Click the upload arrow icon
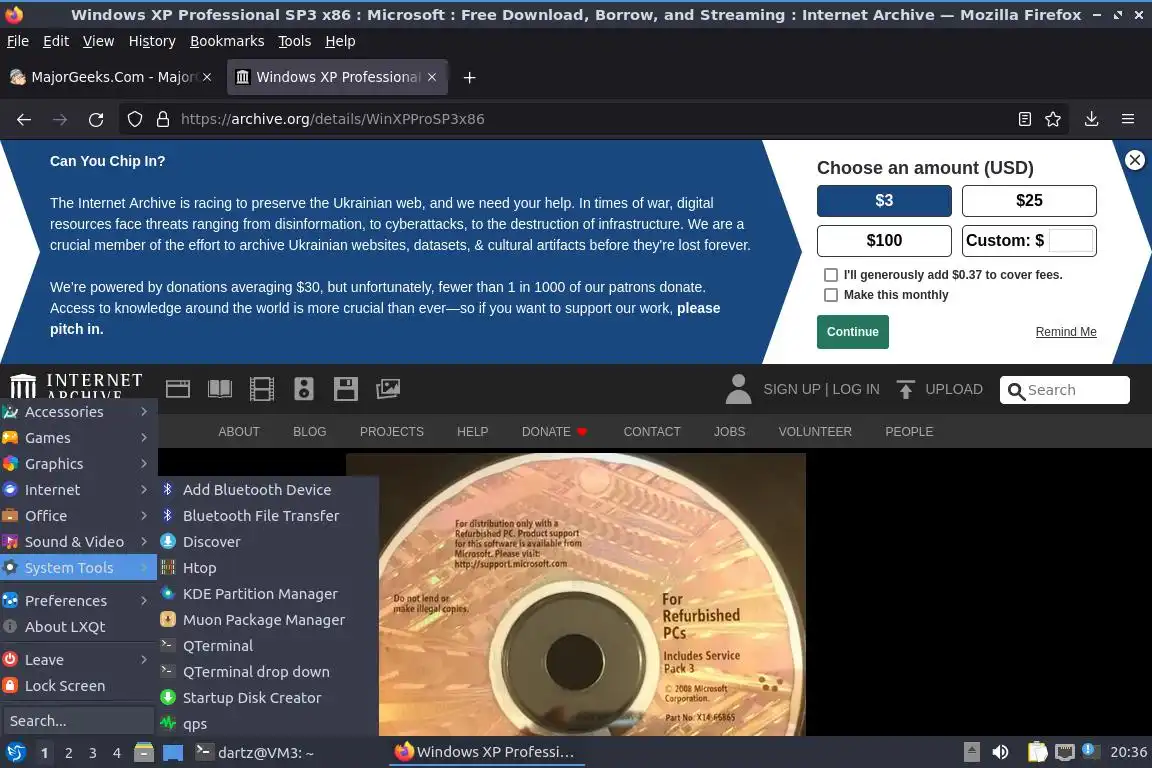Image resolution: width=1152 pixels, height=768 pixels. [x=906, y=390]
